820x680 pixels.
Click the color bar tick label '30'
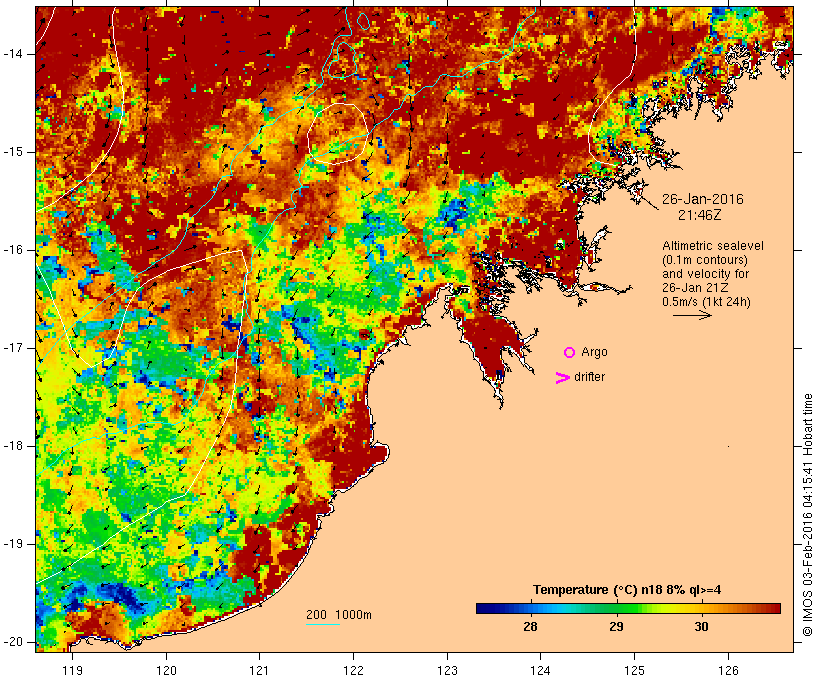point(701,627)
